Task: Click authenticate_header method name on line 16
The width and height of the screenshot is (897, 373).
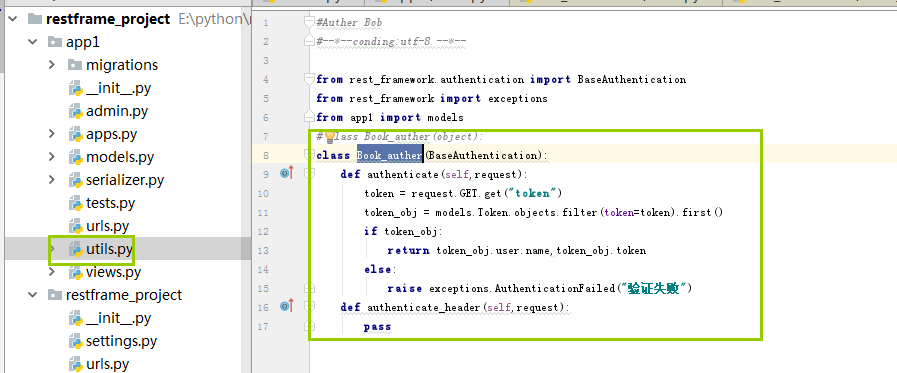Action: [x=423, y=307]
